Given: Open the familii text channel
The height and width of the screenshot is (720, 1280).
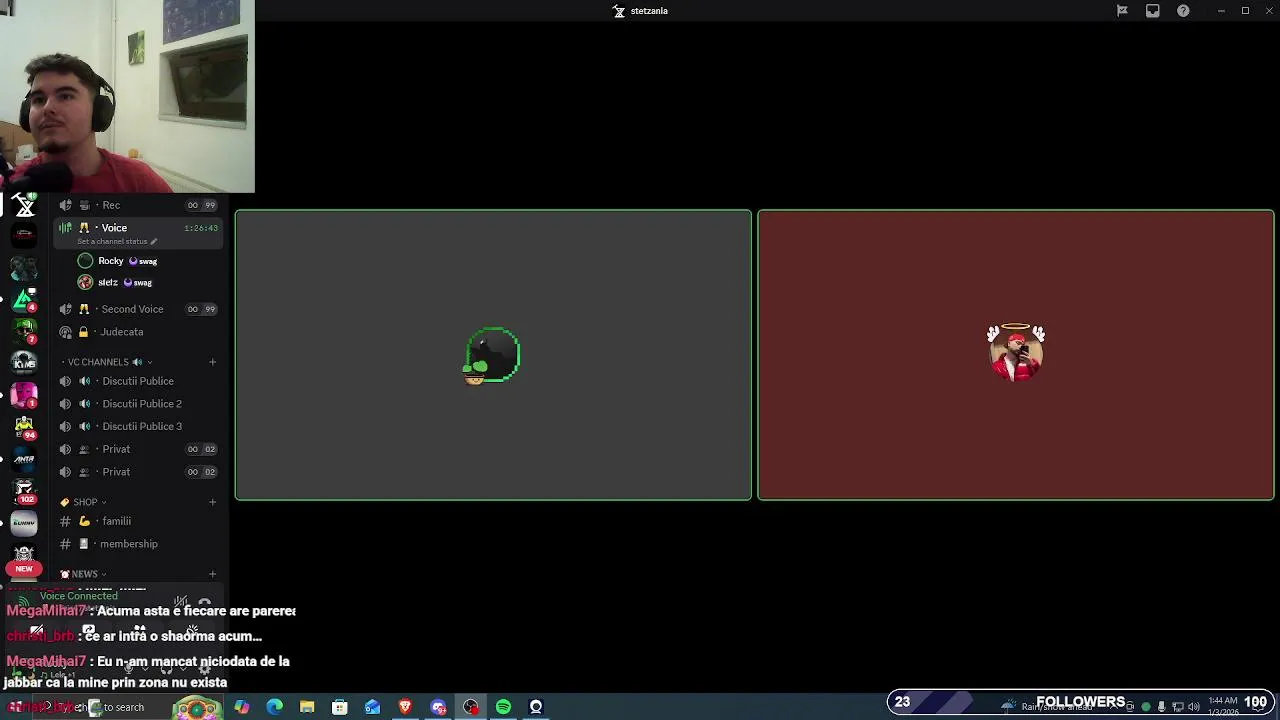Looking at the screenshot, I should pyautogui.click(x=138, y=521).
